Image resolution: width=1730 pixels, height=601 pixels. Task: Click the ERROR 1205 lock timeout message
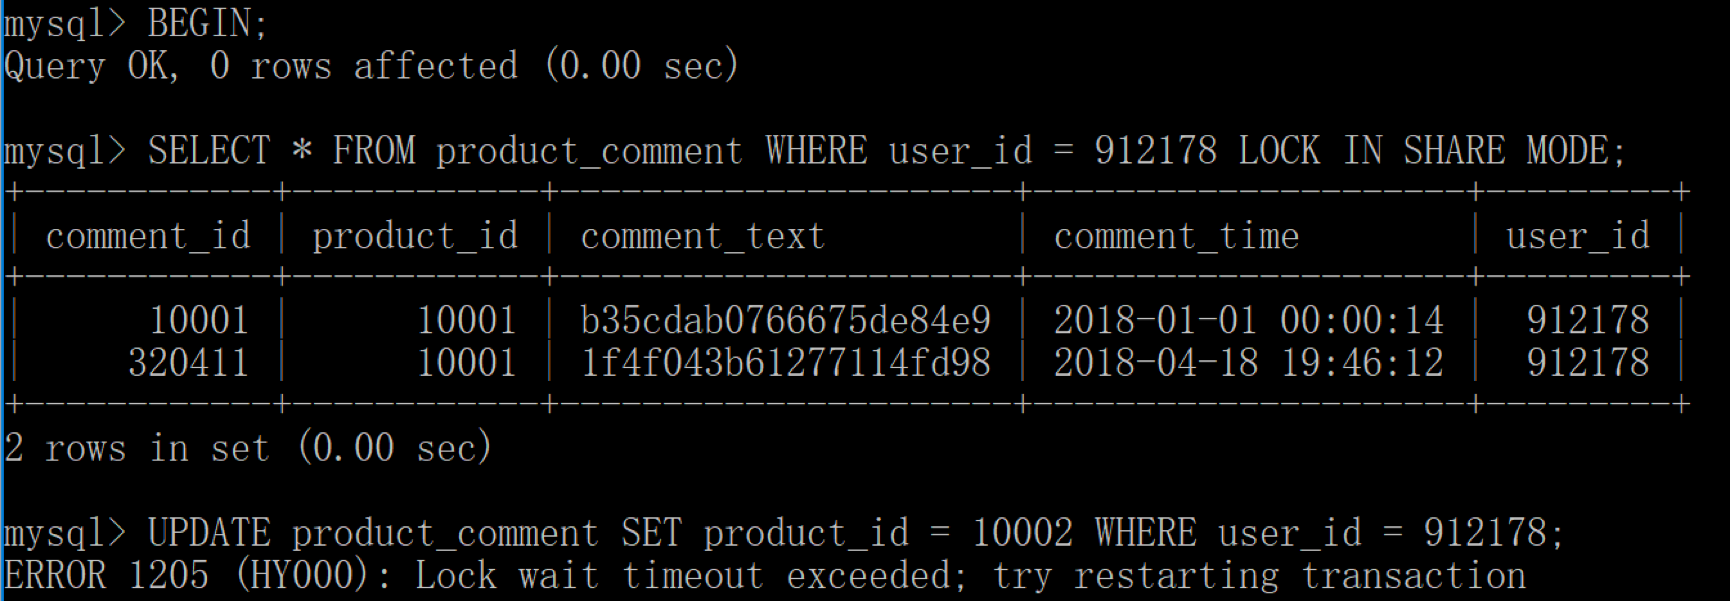click(765, 576)
